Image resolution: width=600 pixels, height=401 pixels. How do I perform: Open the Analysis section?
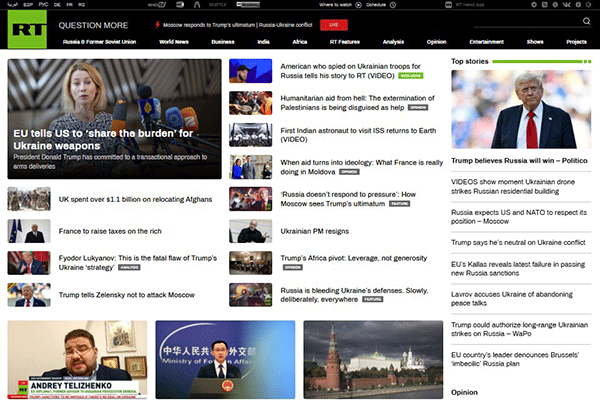pos(393,42)
